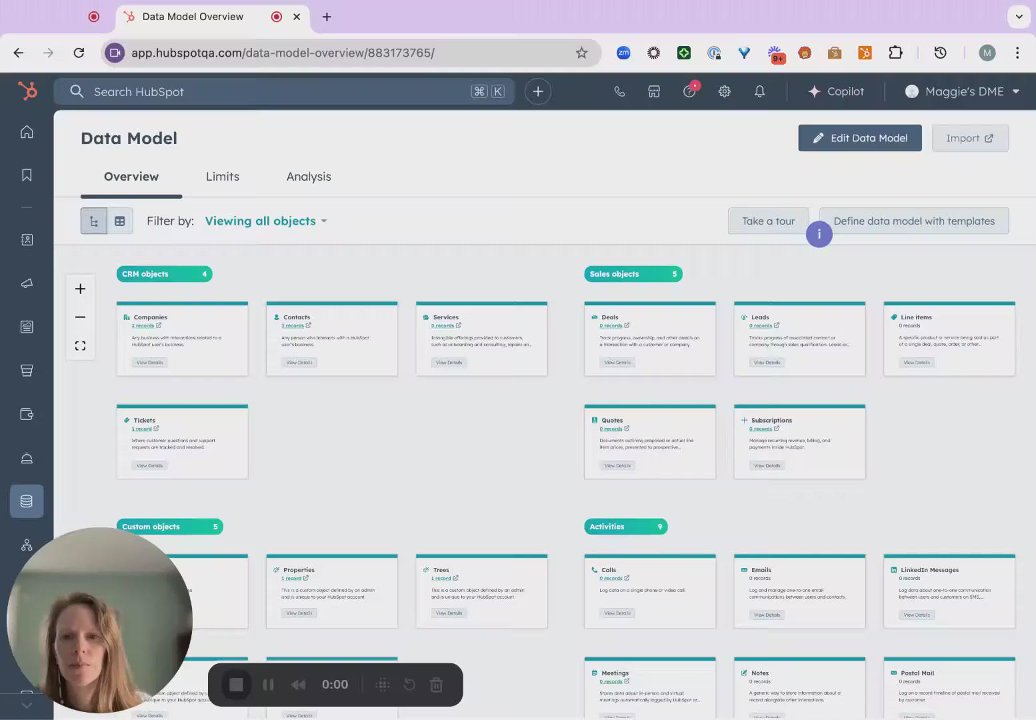Open the Service bell icon in the sidebar
This screenshot has width=1036, height=720.
point(26,458)
